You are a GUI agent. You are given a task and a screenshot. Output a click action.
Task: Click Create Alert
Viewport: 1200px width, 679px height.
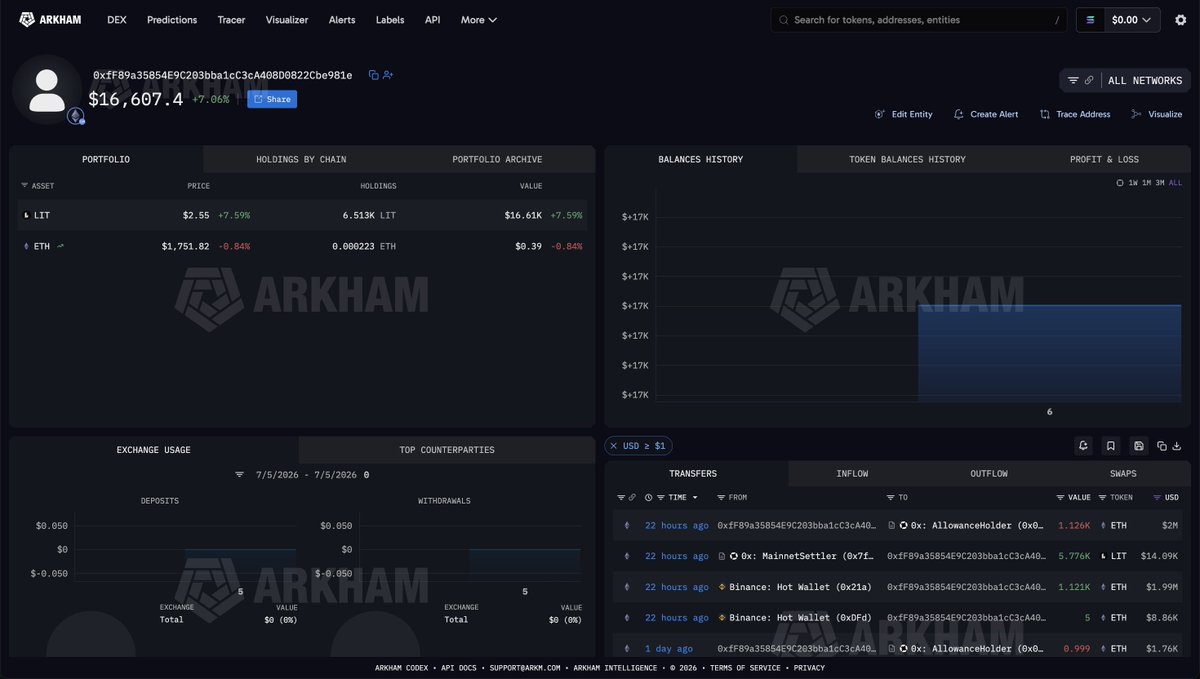(x=986, y=114)
